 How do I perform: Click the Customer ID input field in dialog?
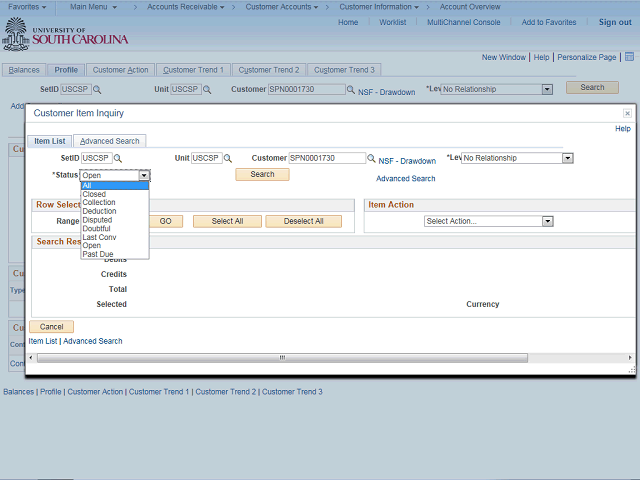[x=325, y=158]
